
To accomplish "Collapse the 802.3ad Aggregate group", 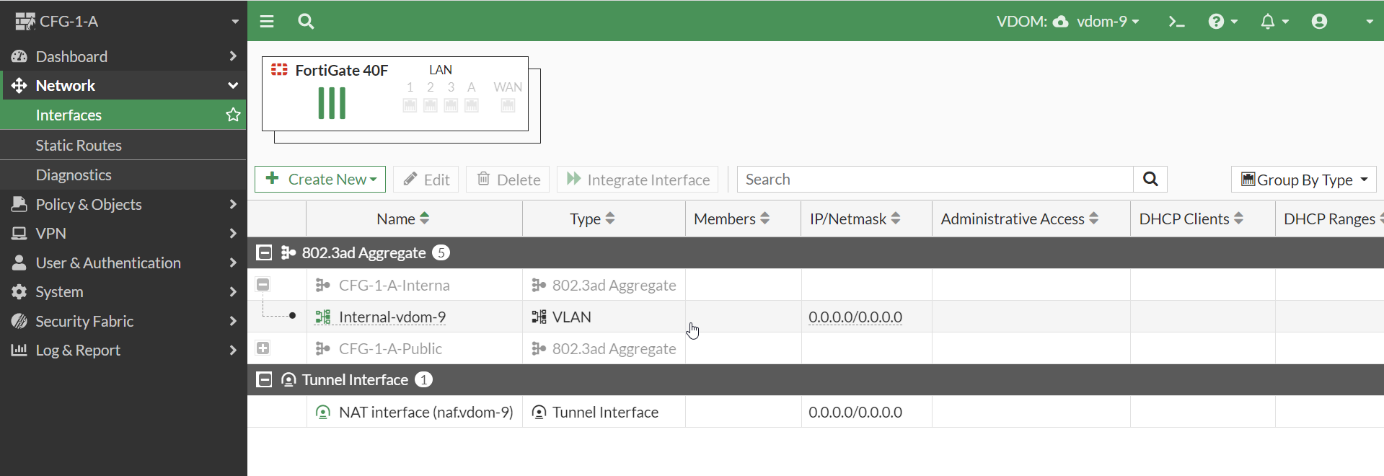I will point(265,253).
